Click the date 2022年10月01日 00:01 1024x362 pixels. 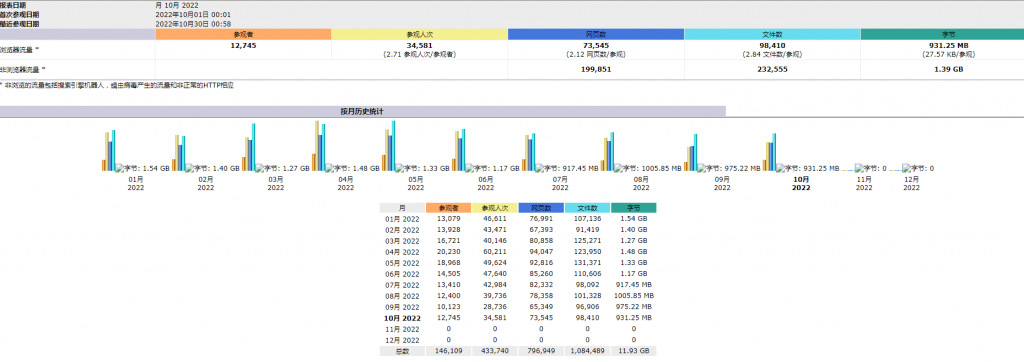193,14
